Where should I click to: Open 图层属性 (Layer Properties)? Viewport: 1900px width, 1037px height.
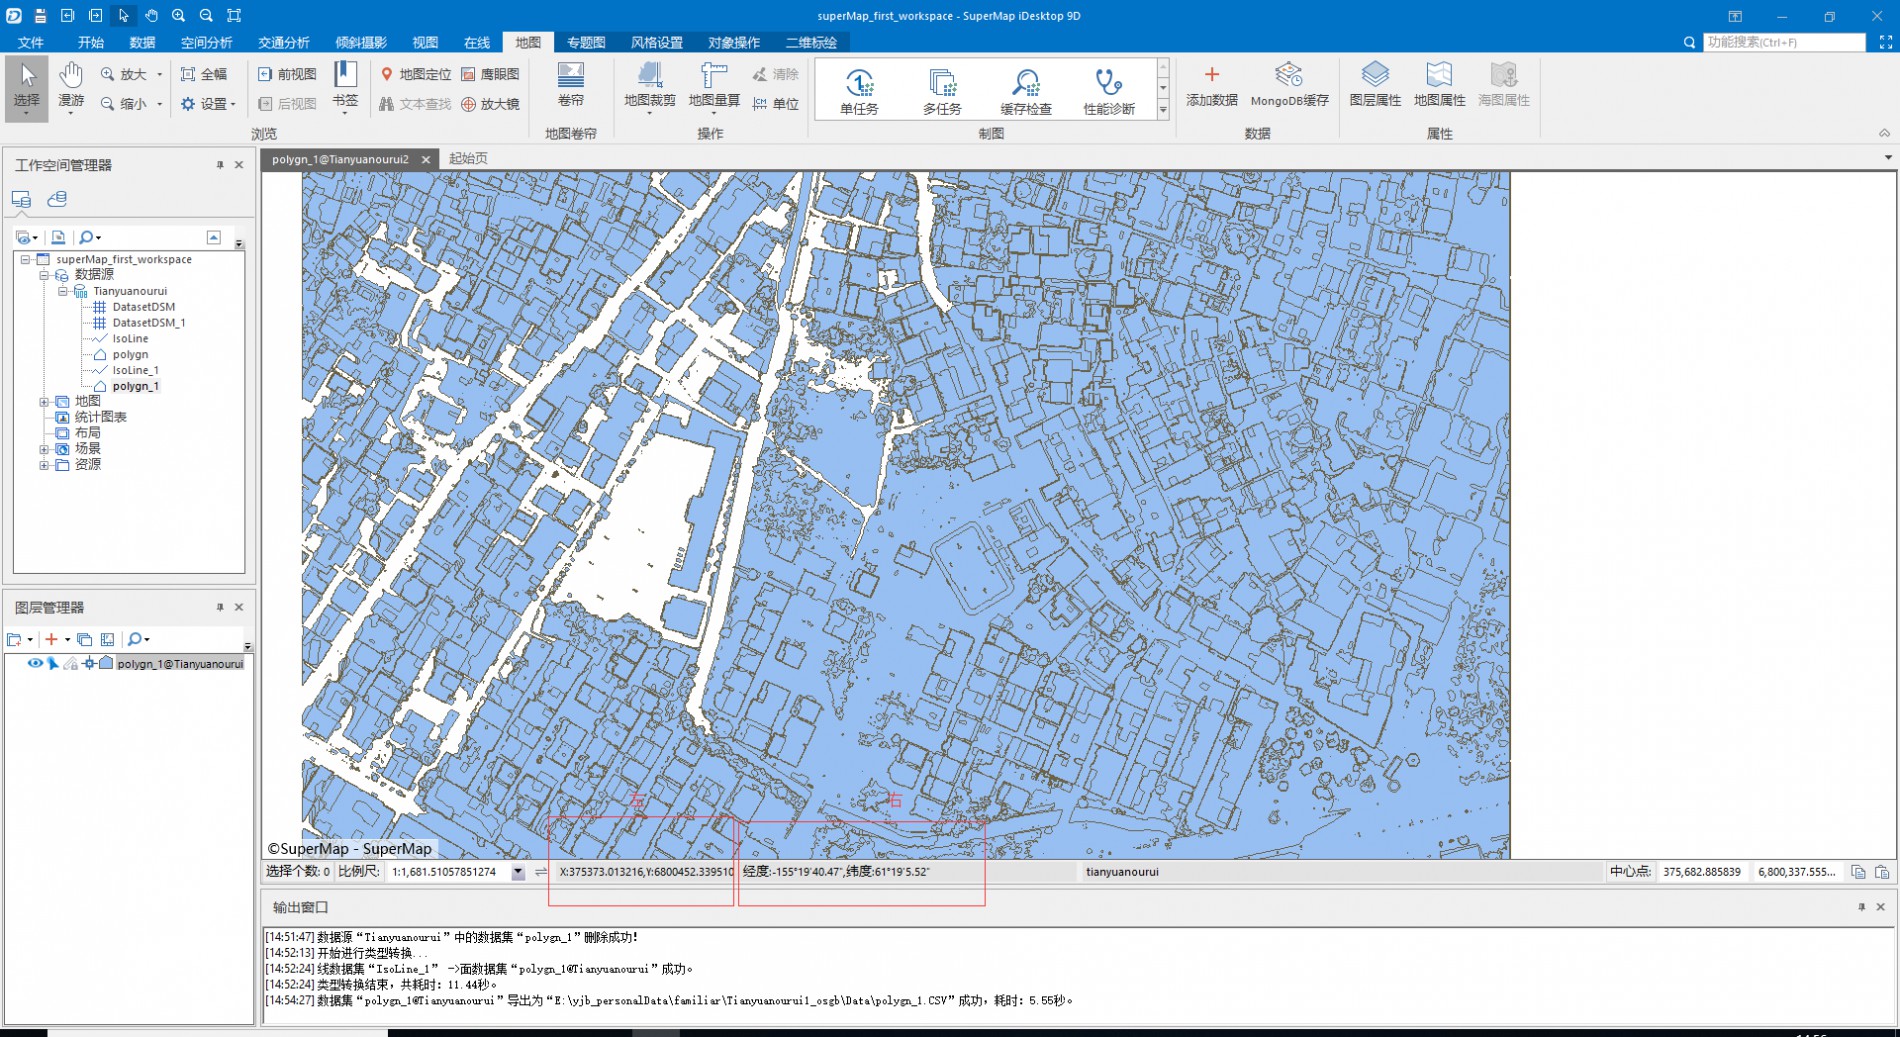coord(1375,84)
